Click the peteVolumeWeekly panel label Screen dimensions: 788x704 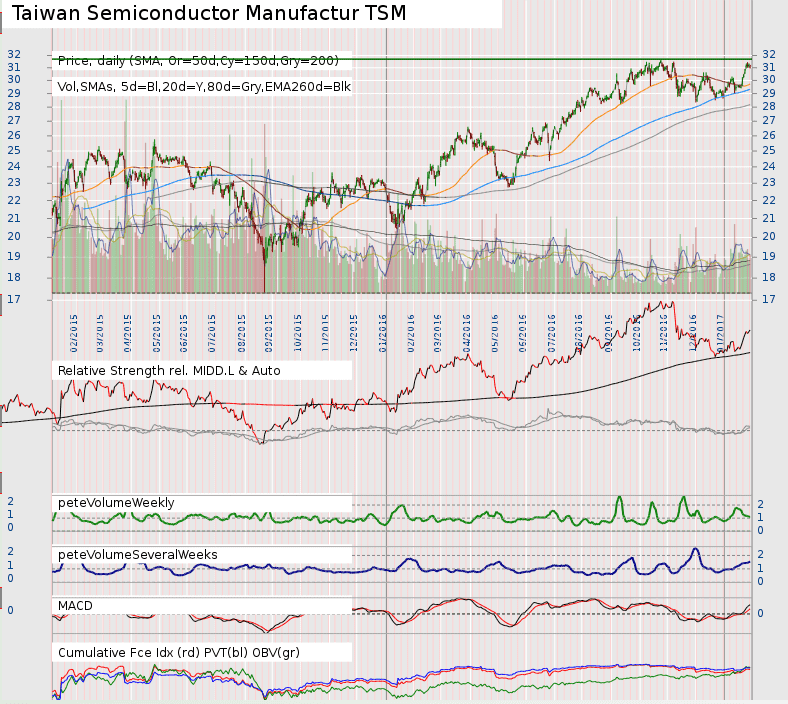click(x=116, y=503)
